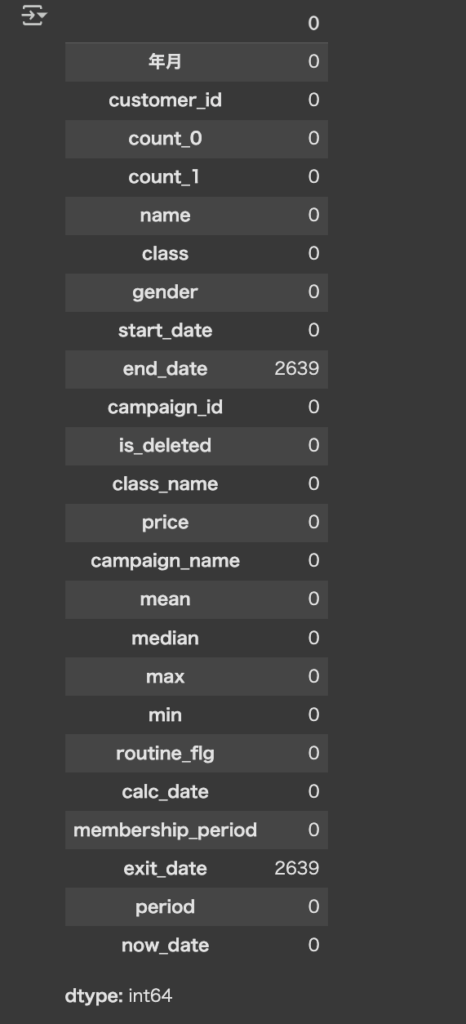Select the class_name row label
This screenshot has height=1024, width=466.
tap(165, 484)
